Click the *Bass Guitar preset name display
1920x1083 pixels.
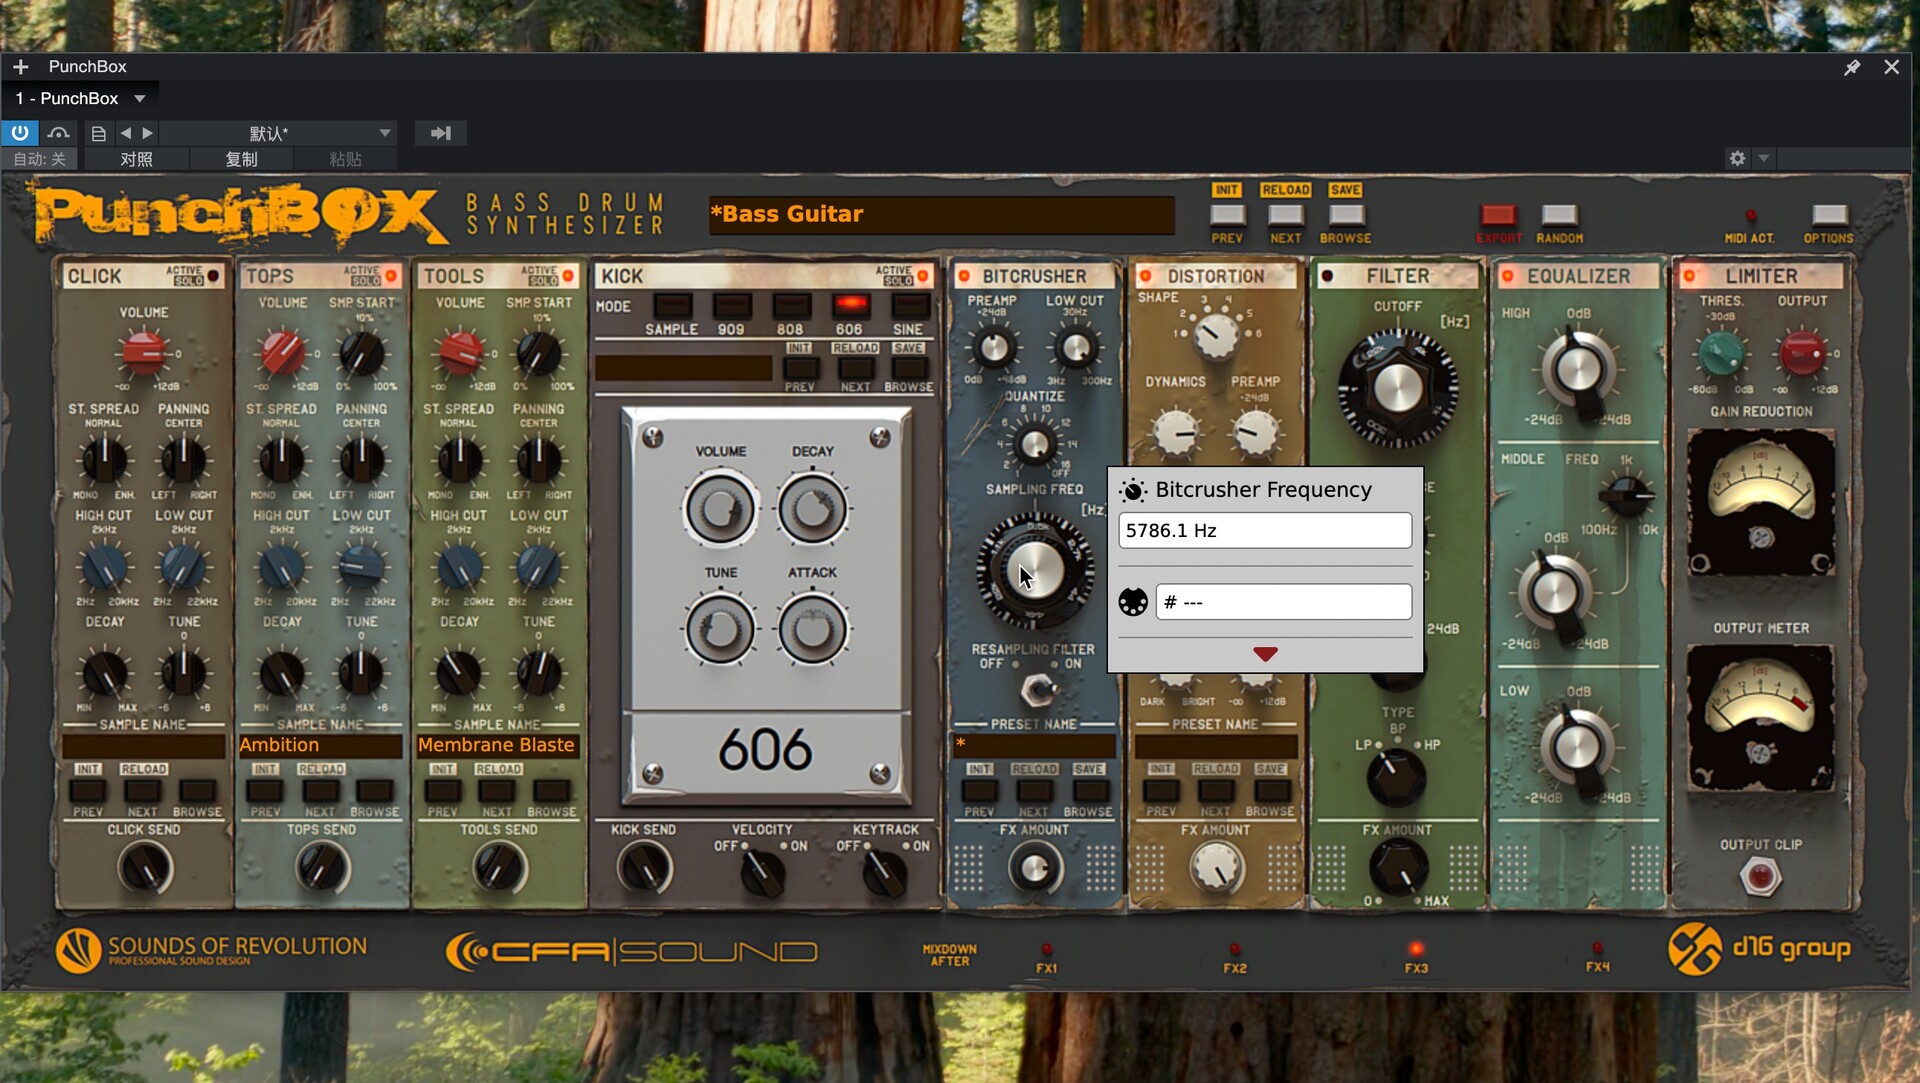(x=941, y=215)
